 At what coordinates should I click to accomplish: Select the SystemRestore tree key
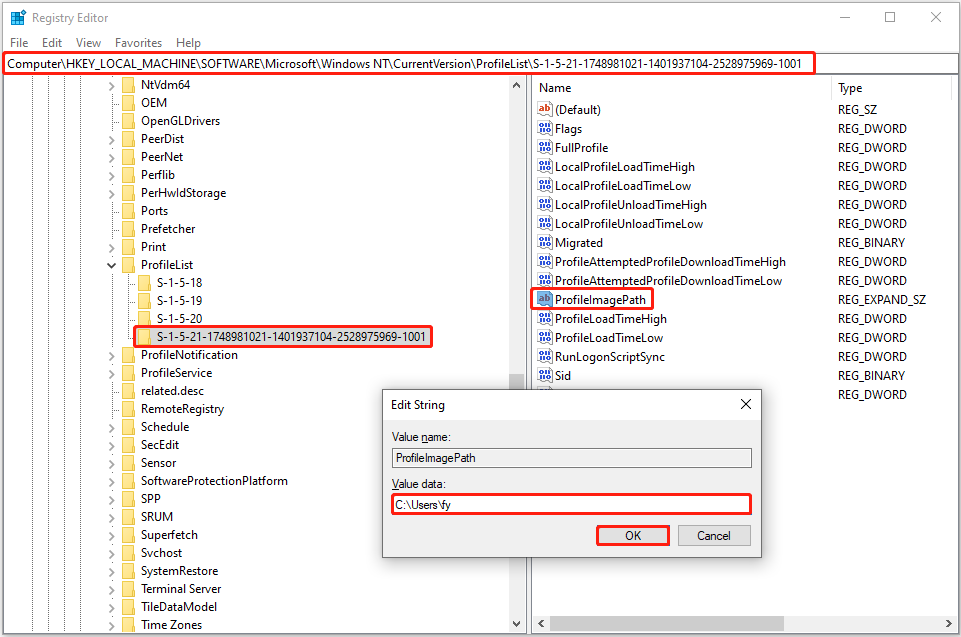click(x=180, y=571)
